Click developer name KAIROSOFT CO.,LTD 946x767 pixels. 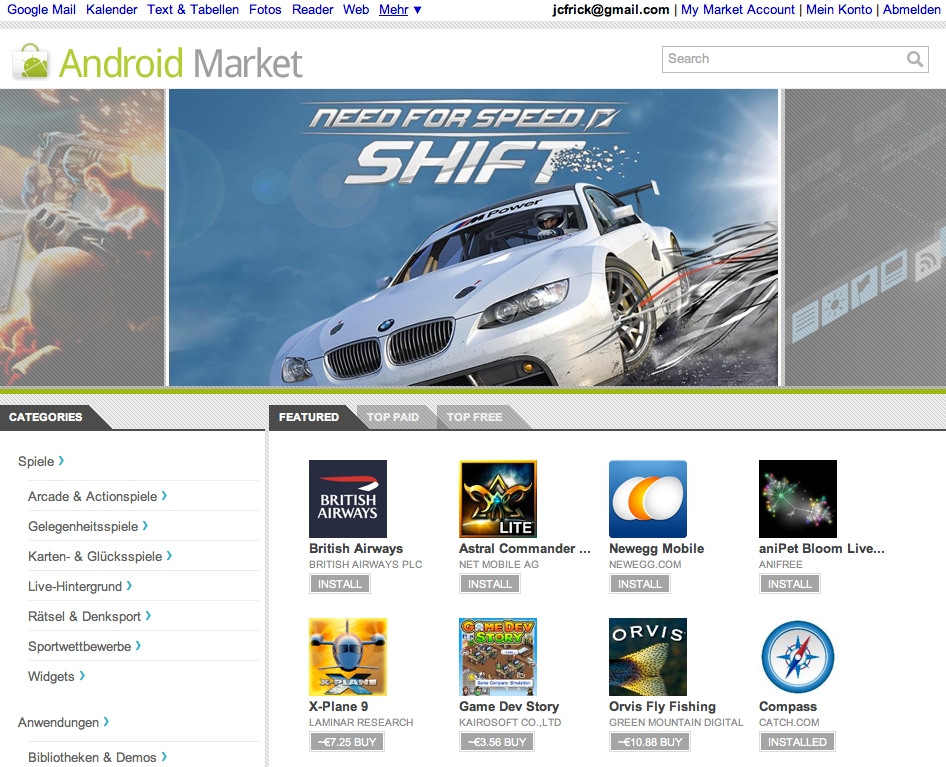(x=510, y=722)
